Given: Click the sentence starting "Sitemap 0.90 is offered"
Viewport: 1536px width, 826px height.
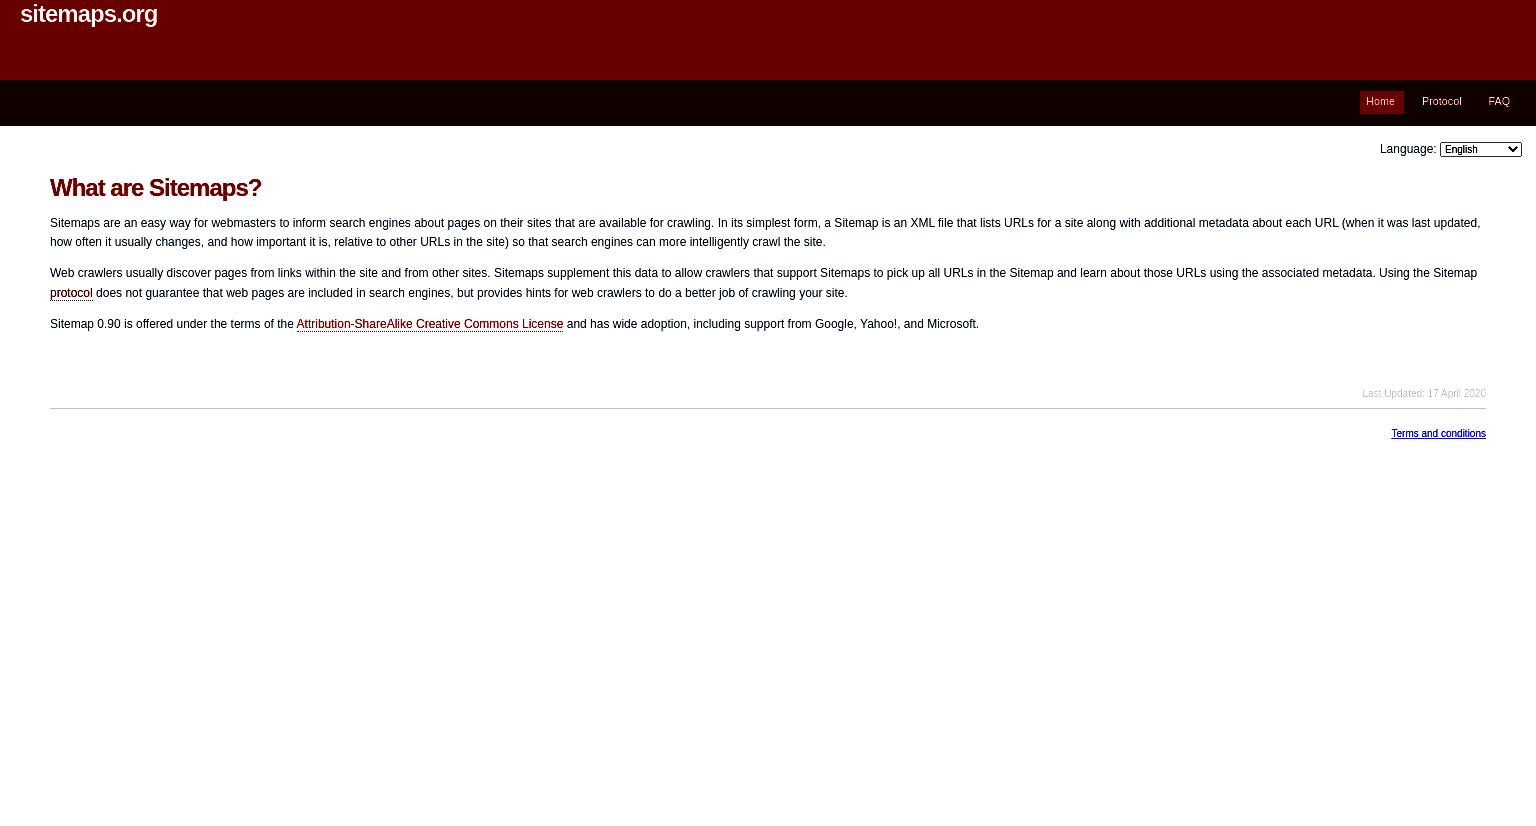Looking at the screenshot, I should (514, 324).
